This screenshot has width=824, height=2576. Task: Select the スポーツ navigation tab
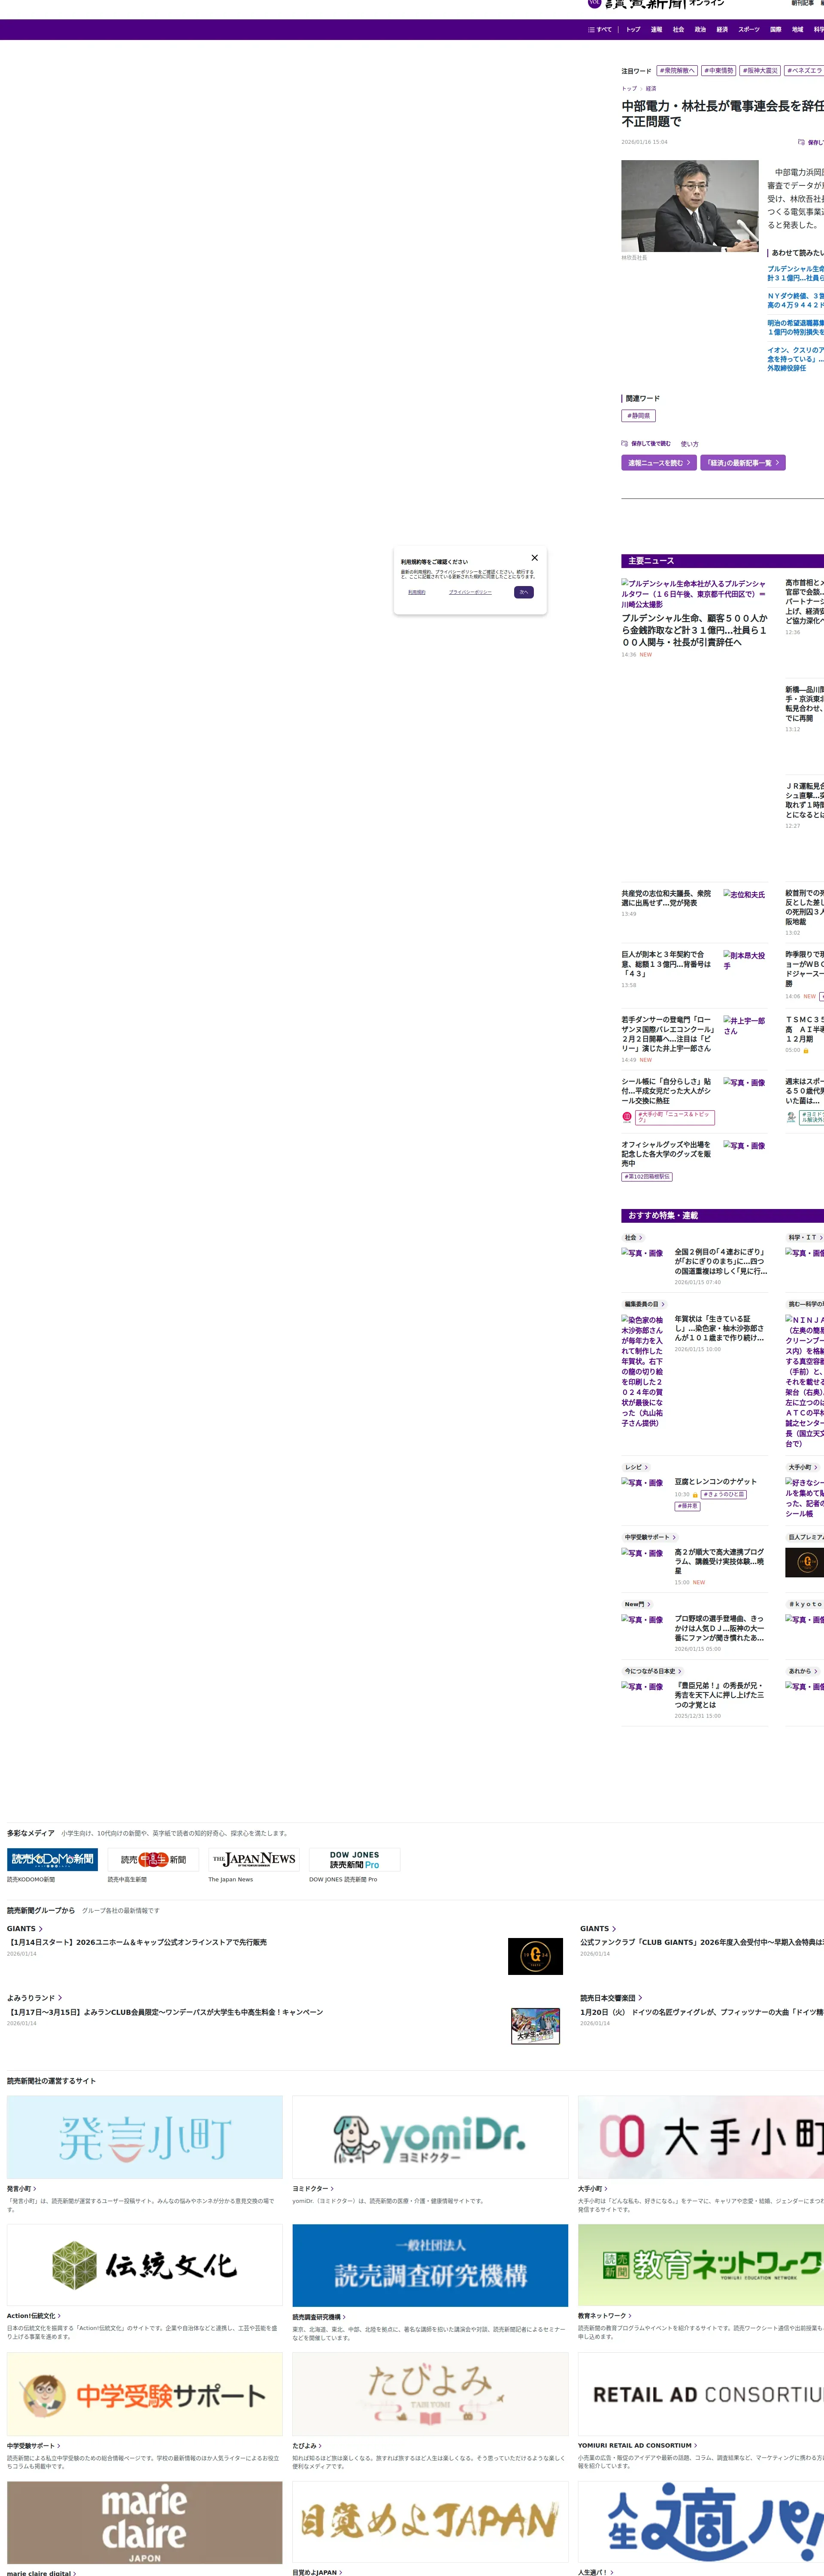[x=748, y=30]
